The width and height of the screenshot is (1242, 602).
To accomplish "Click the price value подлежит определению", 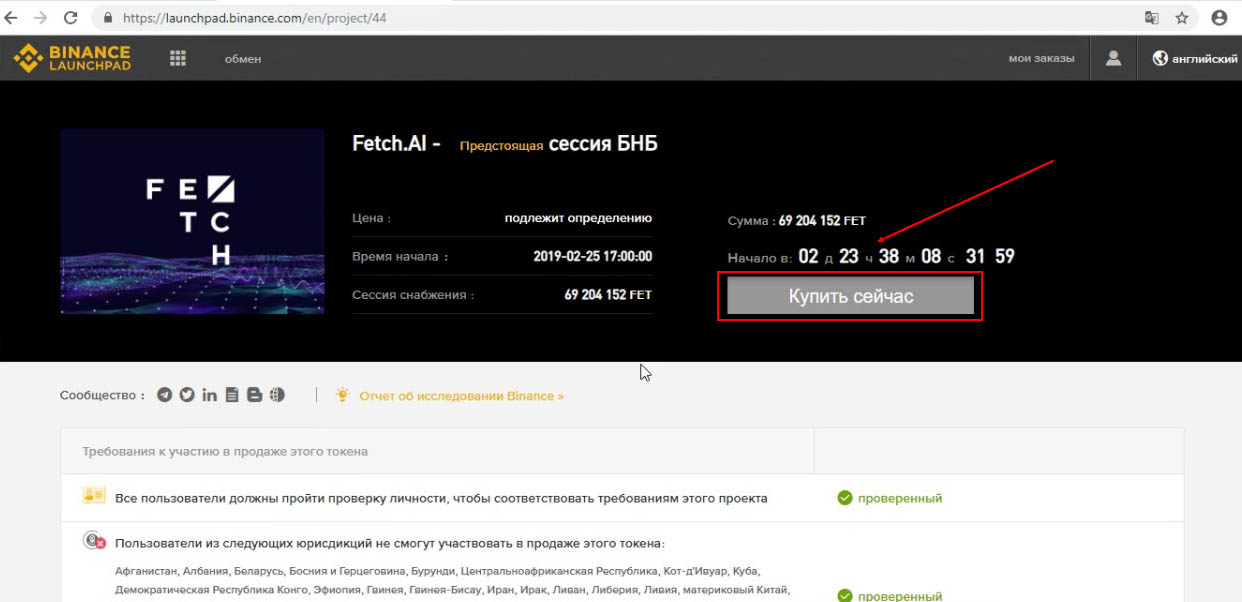I will (x=578, y=218).
